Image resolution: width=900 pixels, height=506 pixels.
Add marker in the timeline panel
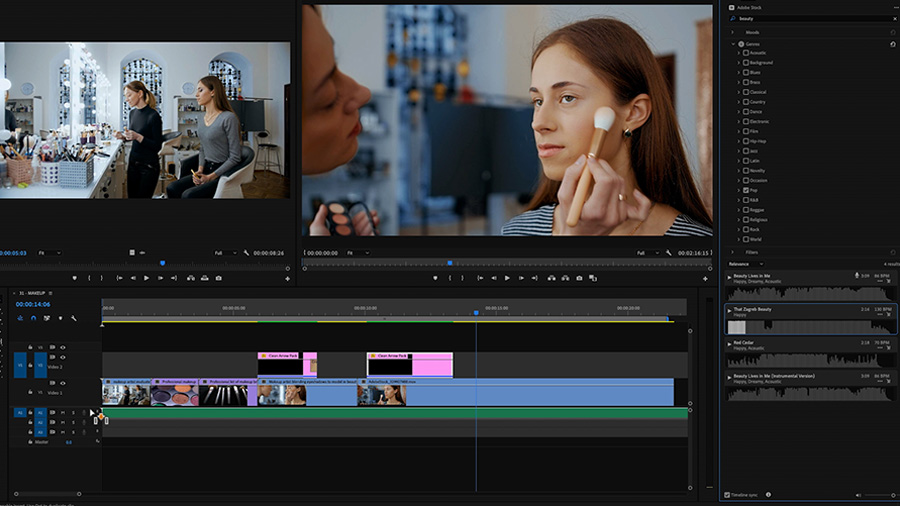(60, 318)
